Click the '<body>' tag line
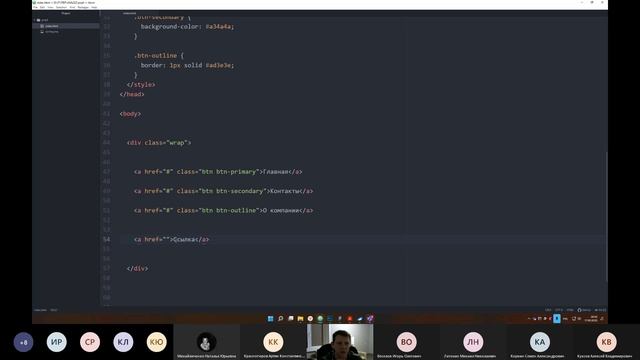Screen dimensions: 640x360 [130, 114]
